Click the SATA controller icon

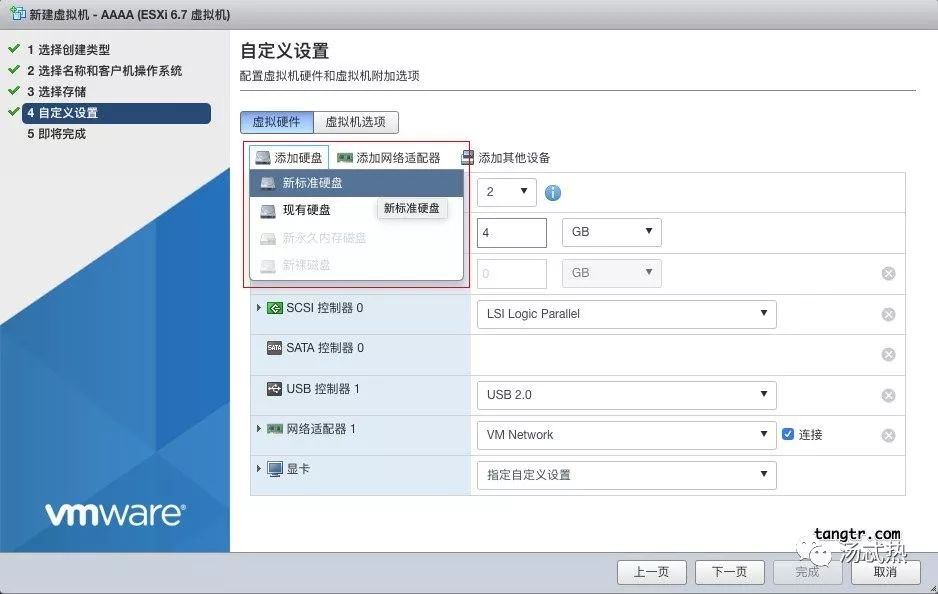[x=275, y=348]
